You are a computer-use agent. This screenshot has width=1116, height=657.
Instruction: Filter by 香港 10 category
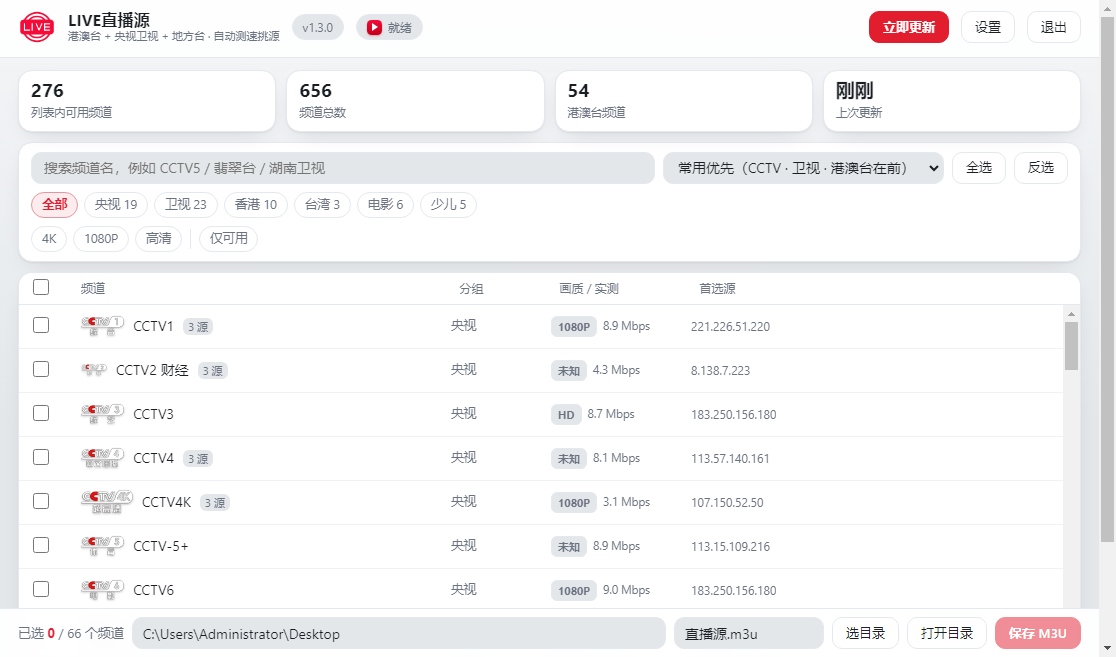[256, 205]
